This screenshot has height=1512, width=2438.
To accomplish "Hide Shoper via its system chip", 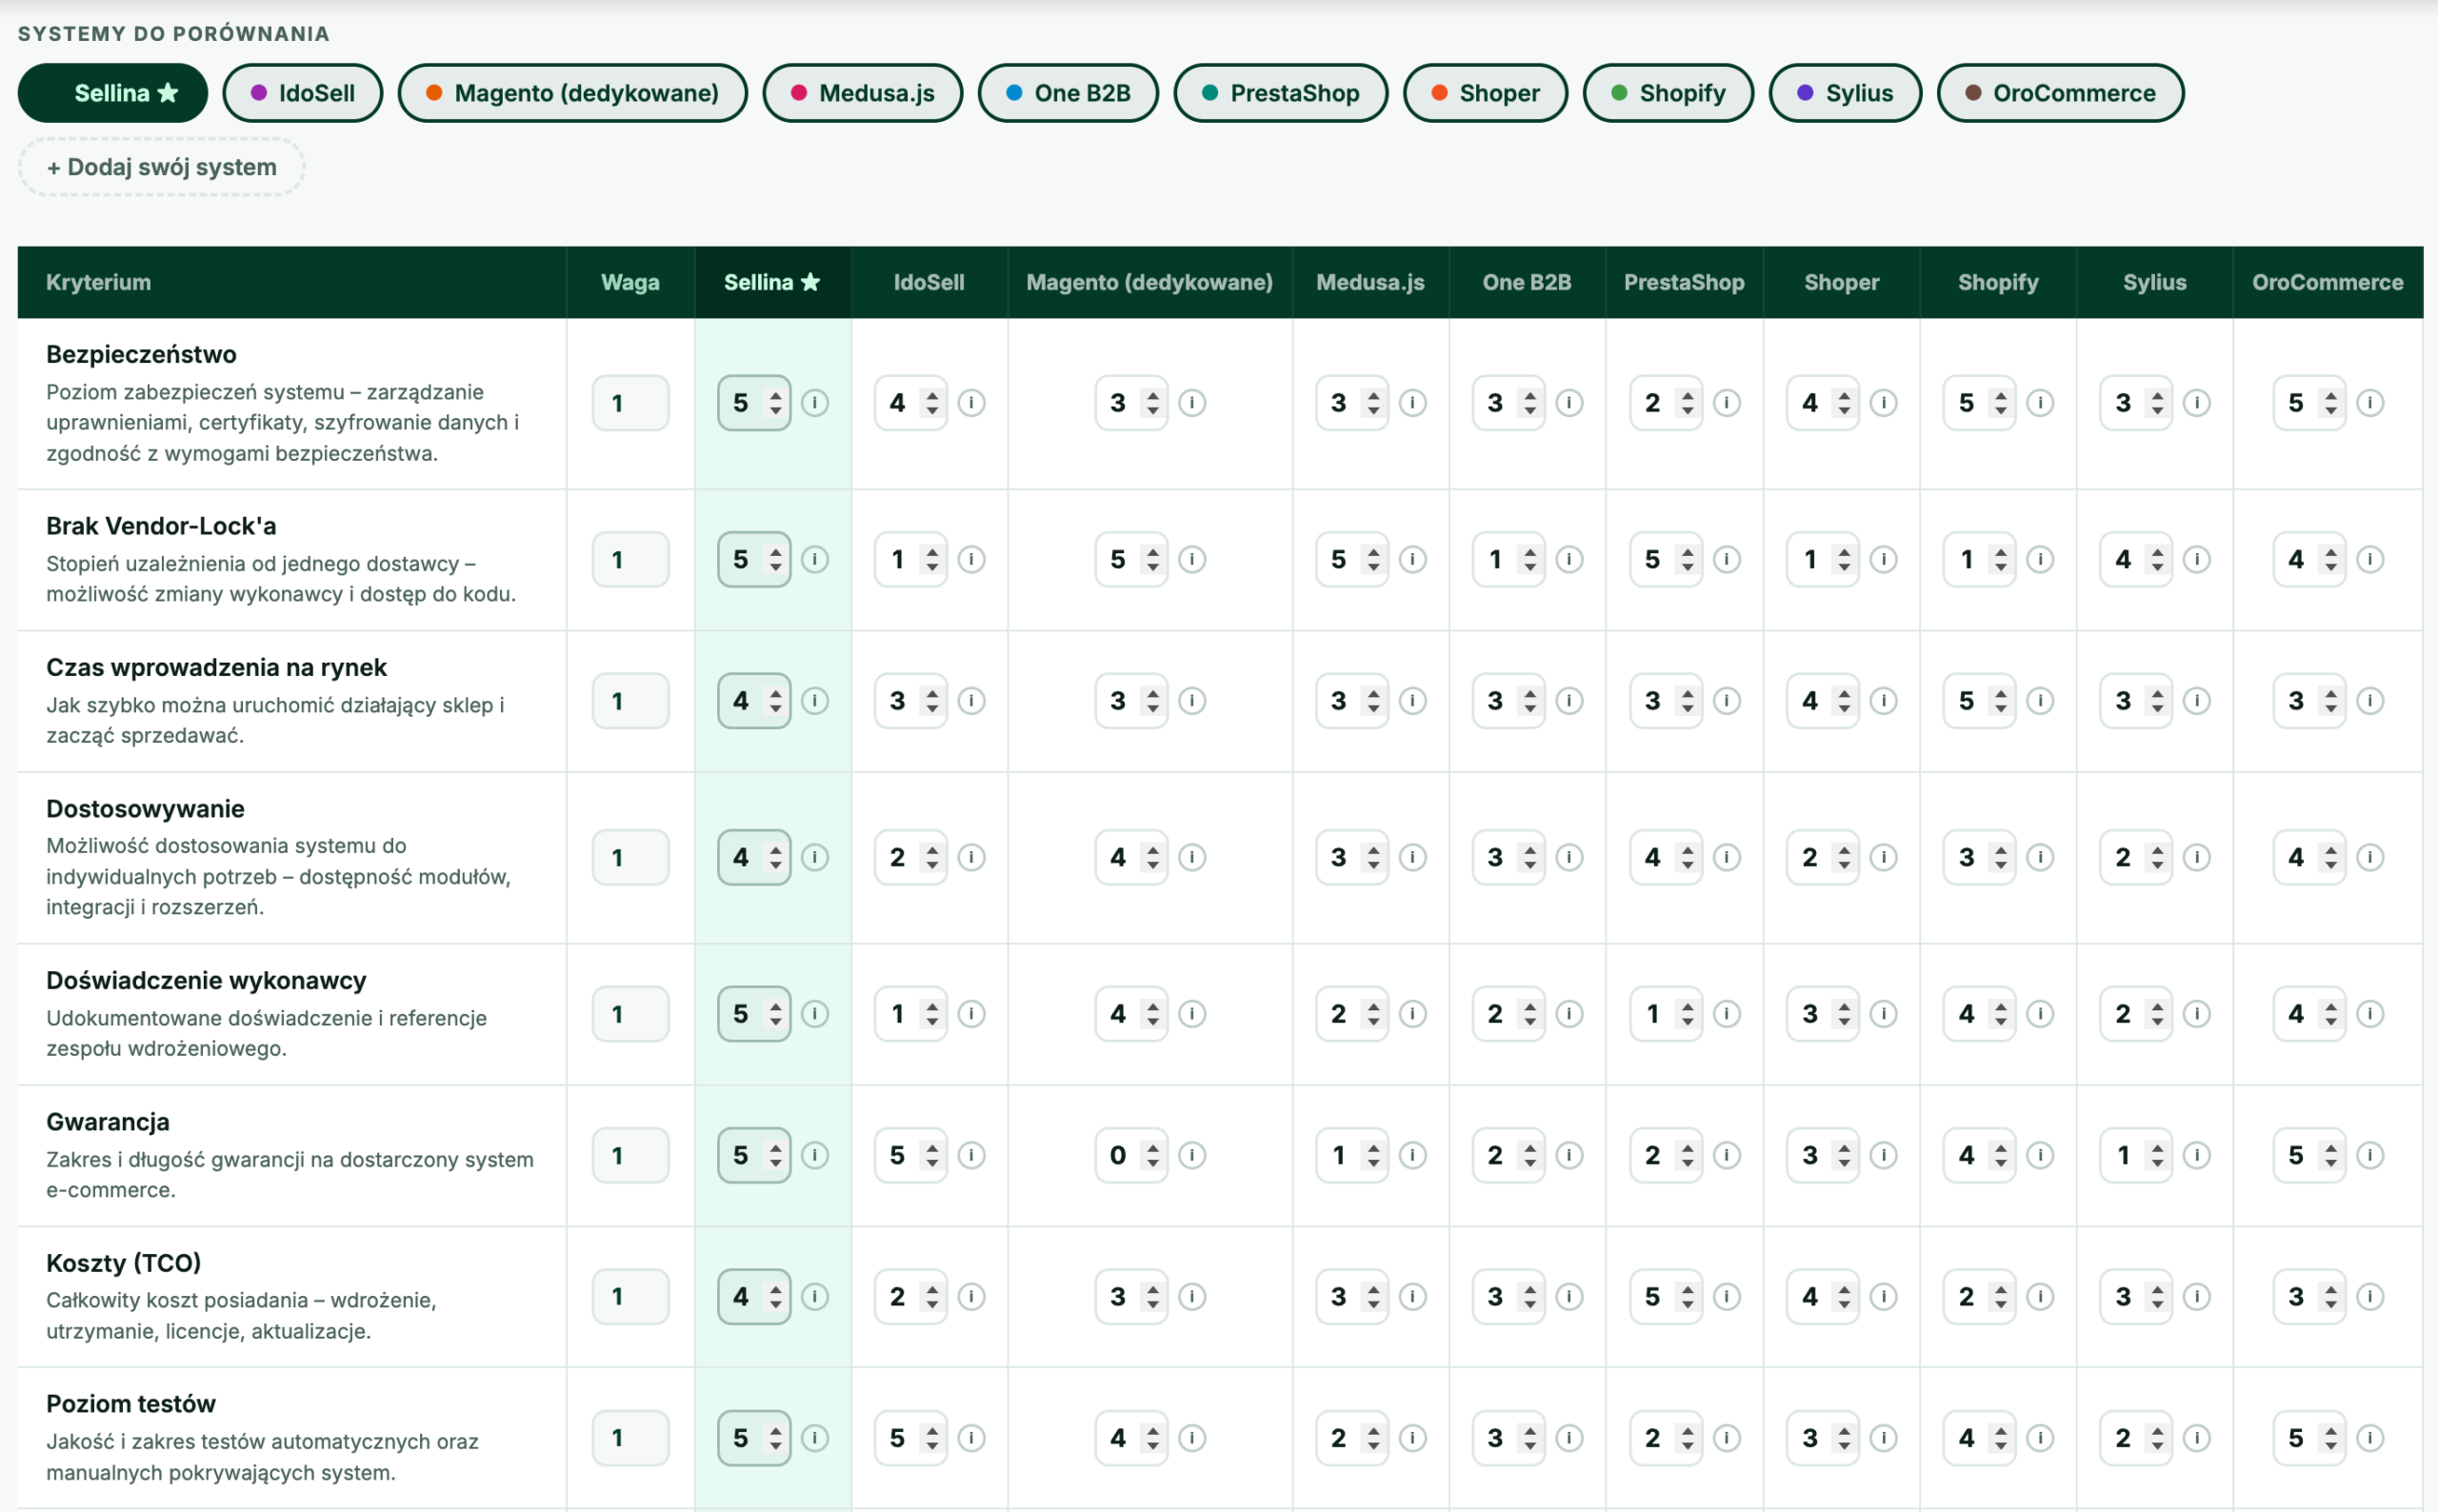I will tap(1486, 93).
